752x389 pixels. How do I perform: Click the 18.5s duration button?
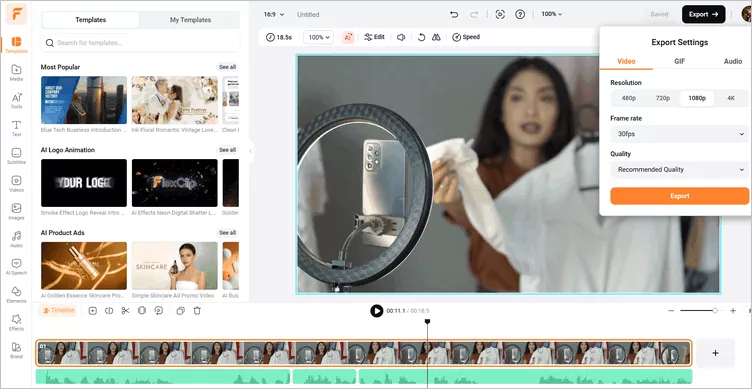tap(279, 37)
